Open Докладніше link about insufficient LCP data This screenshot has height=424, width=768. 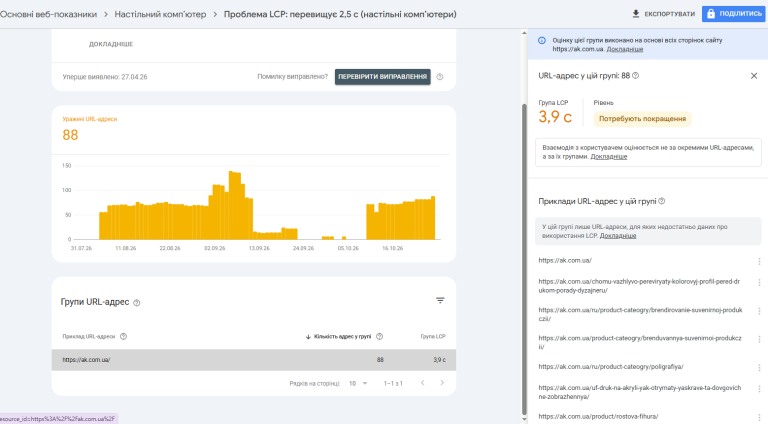click(618, 236)
